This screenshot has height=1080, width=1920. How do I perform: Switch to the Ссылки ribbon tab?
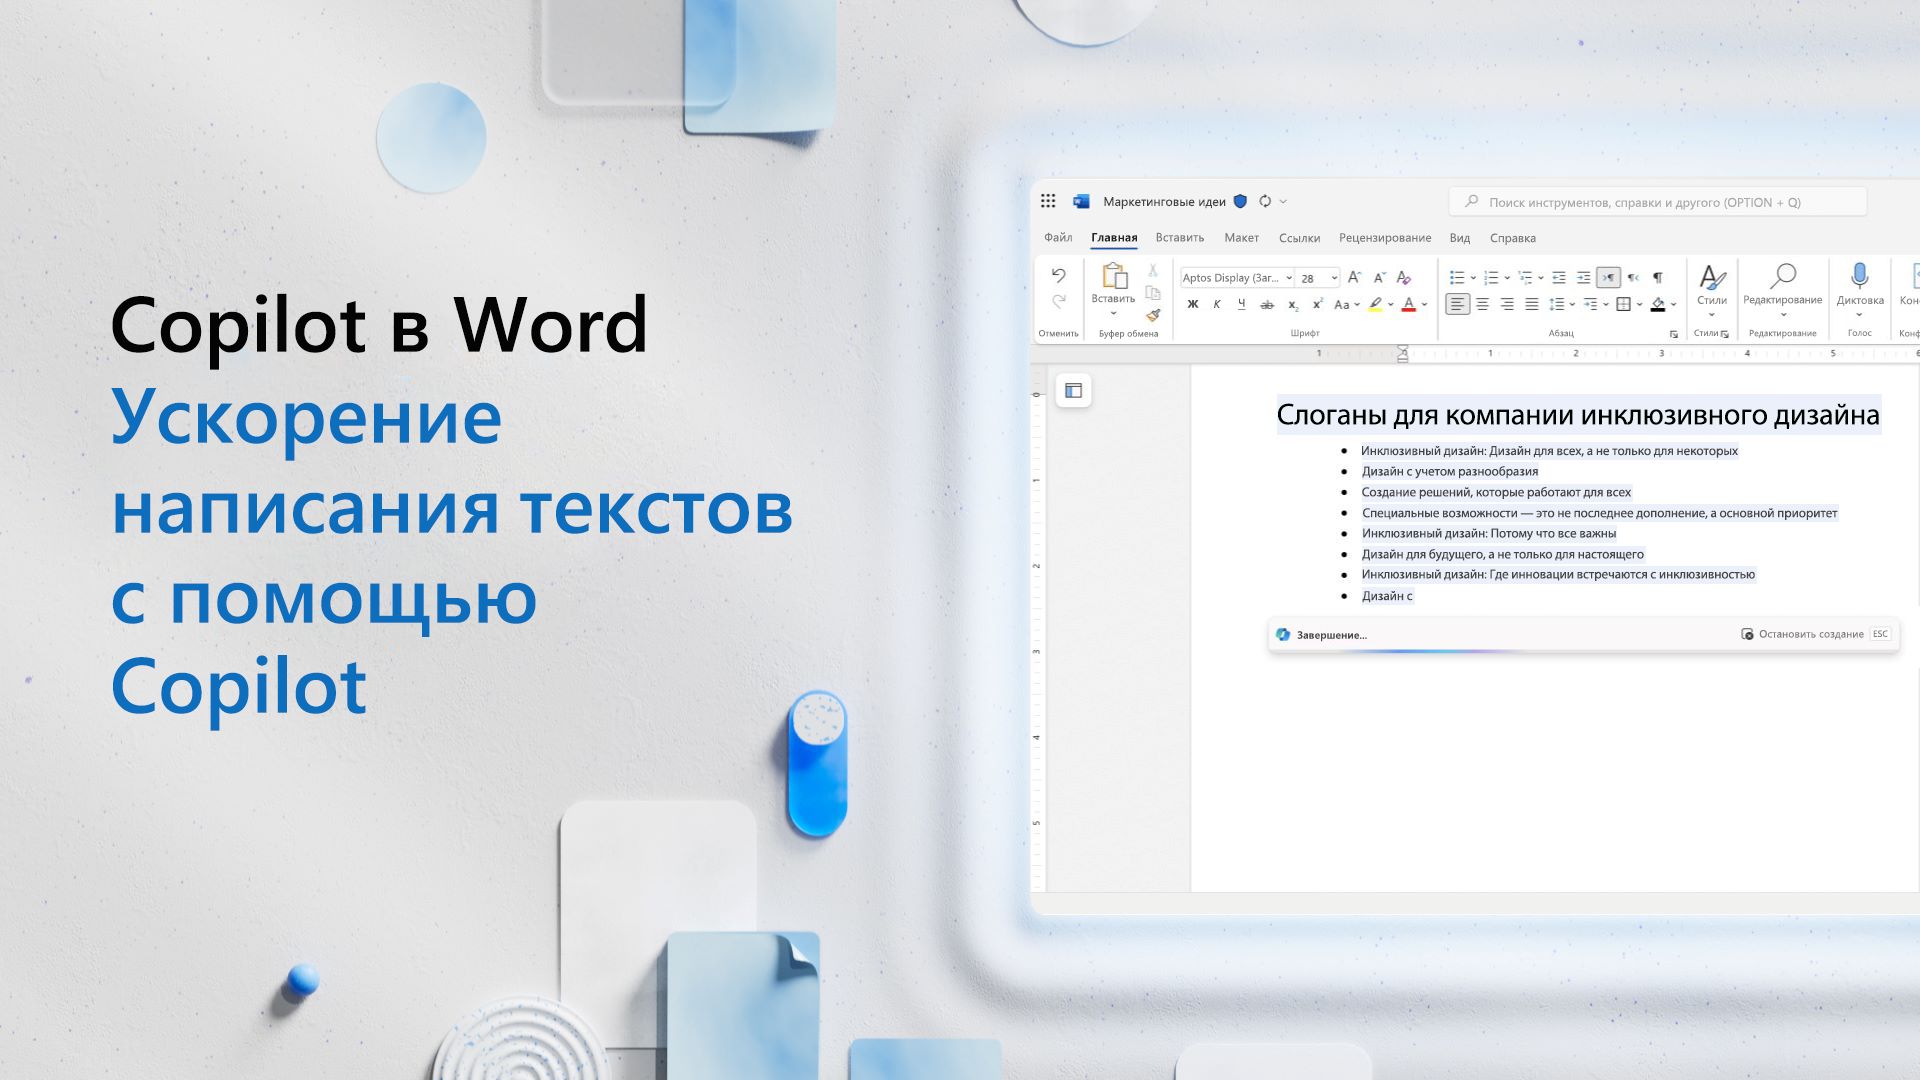1299,238
